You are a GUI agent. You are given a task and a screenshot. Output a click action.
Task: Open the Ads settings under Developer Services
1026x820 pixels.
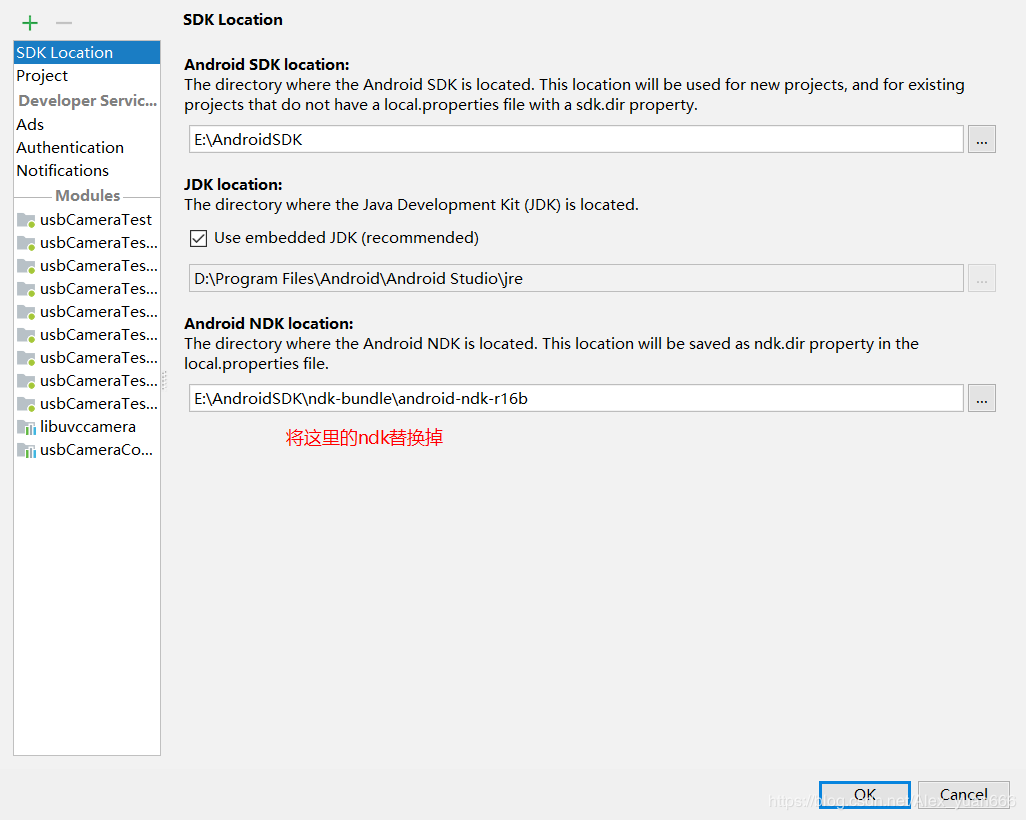[x=29, y=124]
